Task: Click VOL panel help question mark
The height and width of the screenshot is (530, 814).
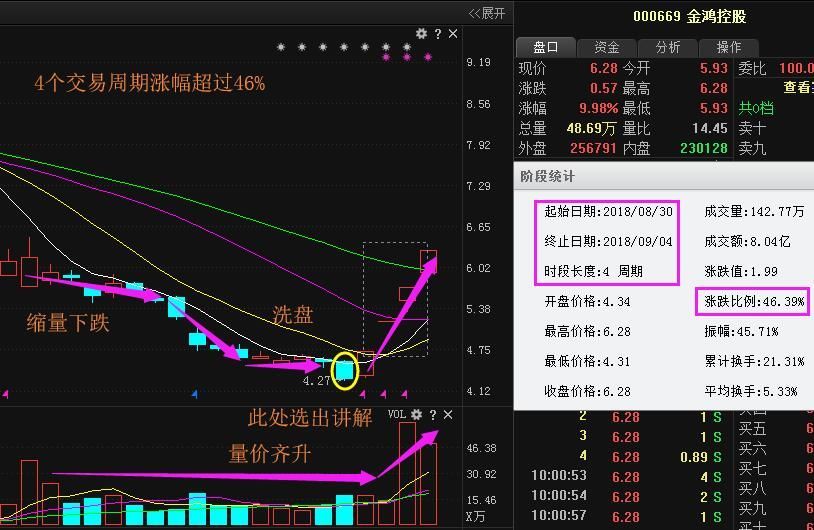Action: 432,415
